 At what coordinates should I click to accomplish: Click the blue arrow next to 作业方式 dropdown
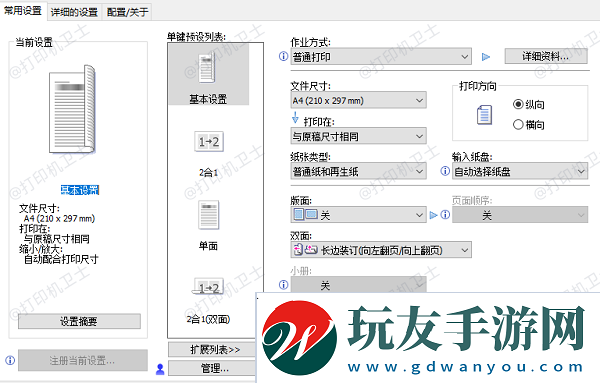[x=486, y=57]
